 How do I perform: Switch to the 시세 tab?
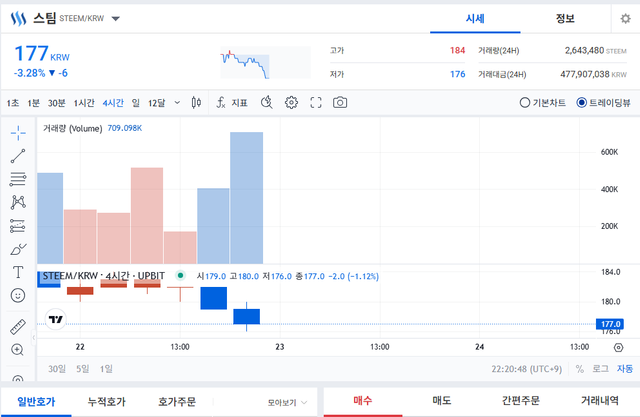475,18
